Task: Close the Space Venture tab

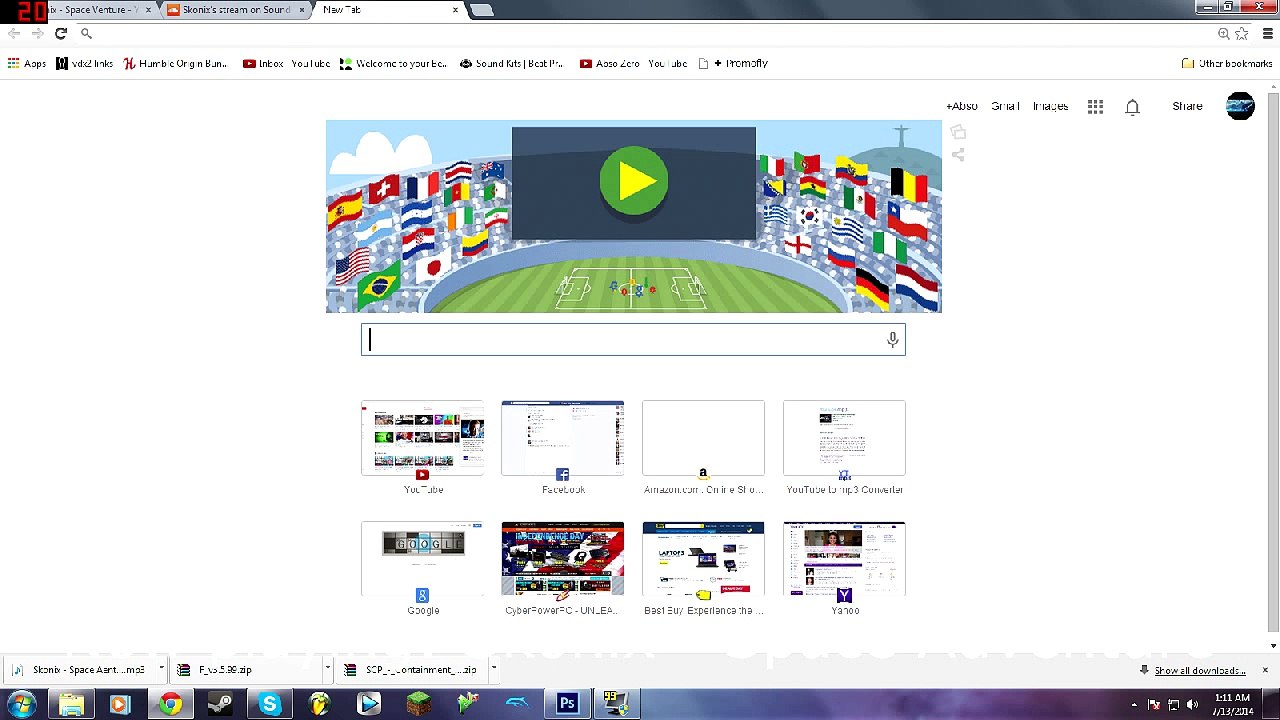Action: coord(149,10)
